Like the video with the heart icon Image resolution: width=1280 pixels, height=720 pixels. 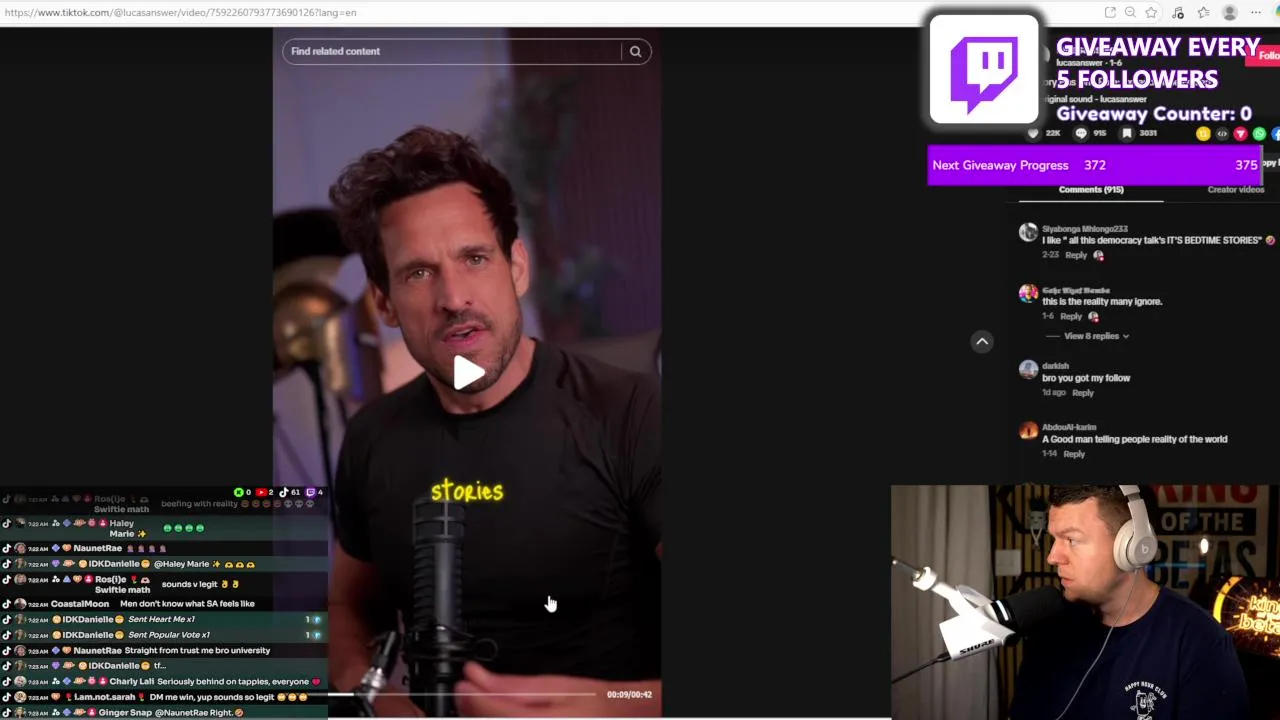point(1033,133)
